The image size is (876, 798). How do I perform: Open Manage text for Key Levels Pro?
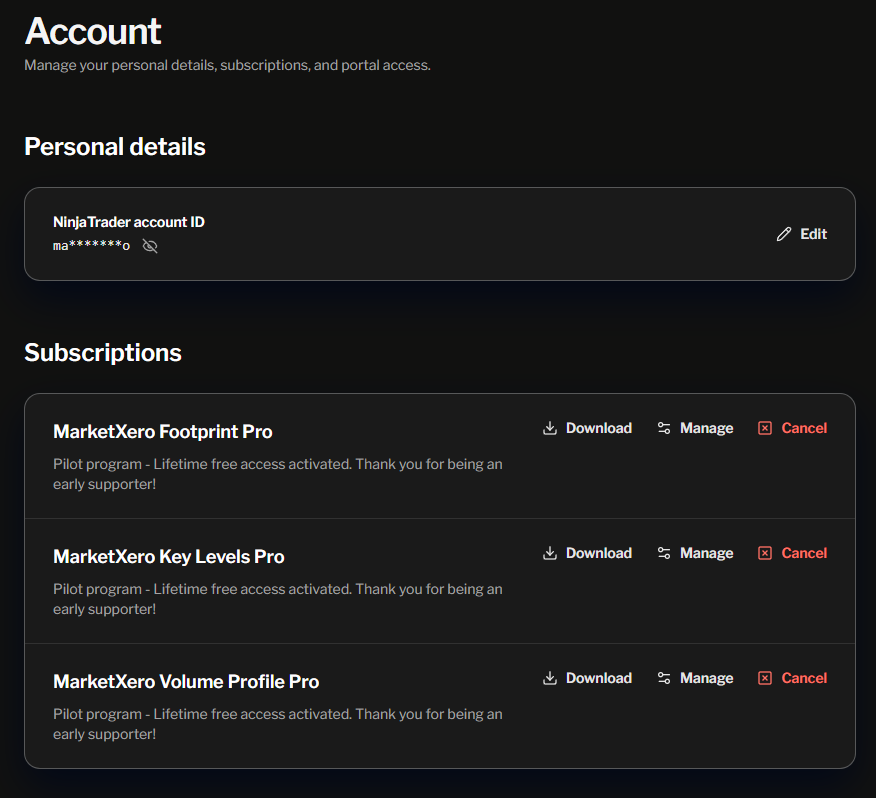[x=706, y=553]
